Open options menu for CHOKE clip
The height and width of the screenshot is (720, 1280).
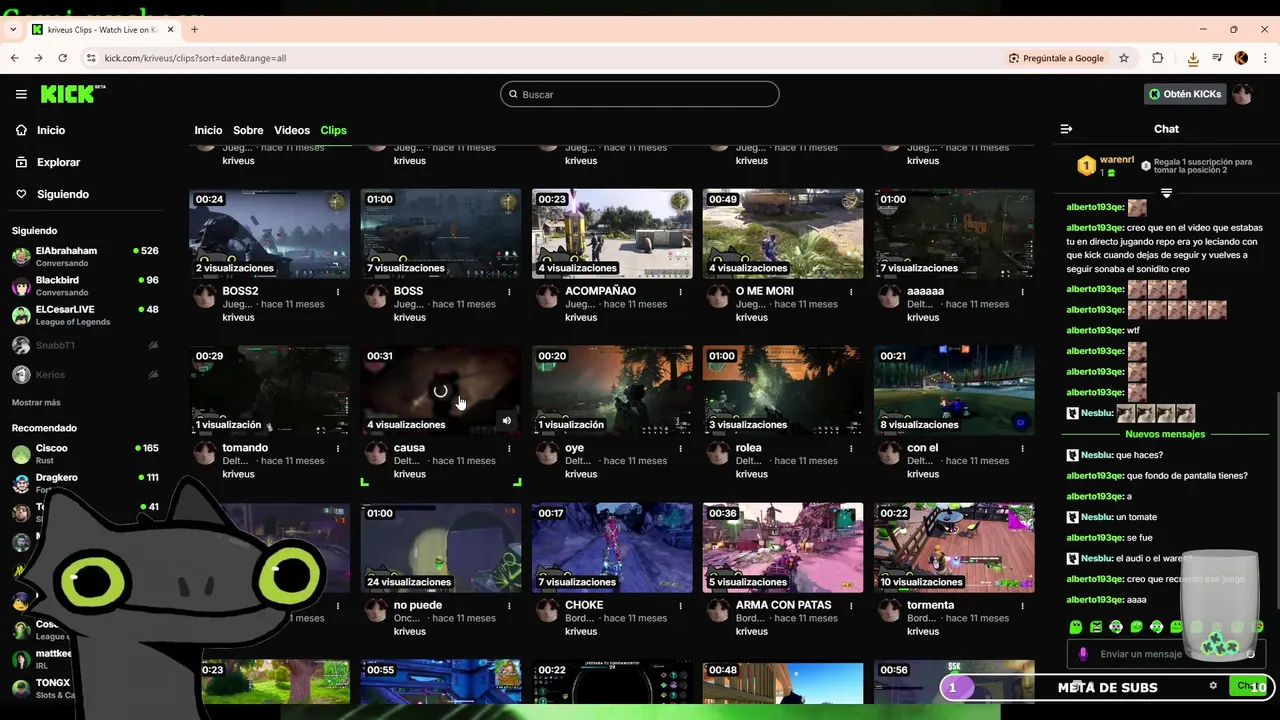pyautogui.click(x=680, y=606)
